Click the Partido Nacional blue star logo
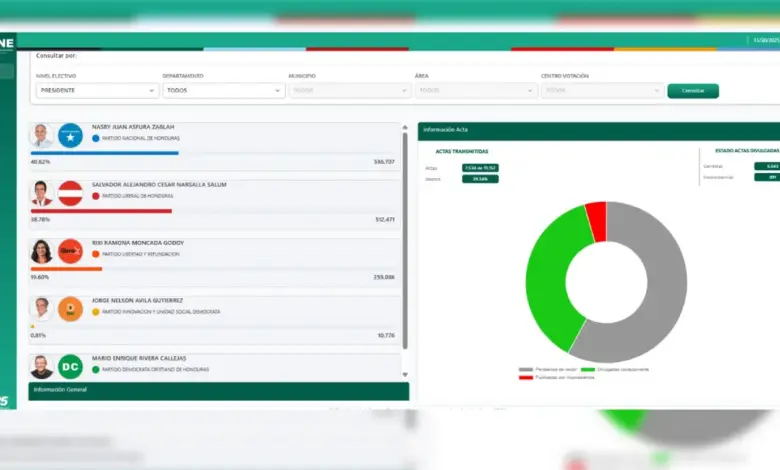The height and width of the screenshot is (470, 780). coord(70,136)
